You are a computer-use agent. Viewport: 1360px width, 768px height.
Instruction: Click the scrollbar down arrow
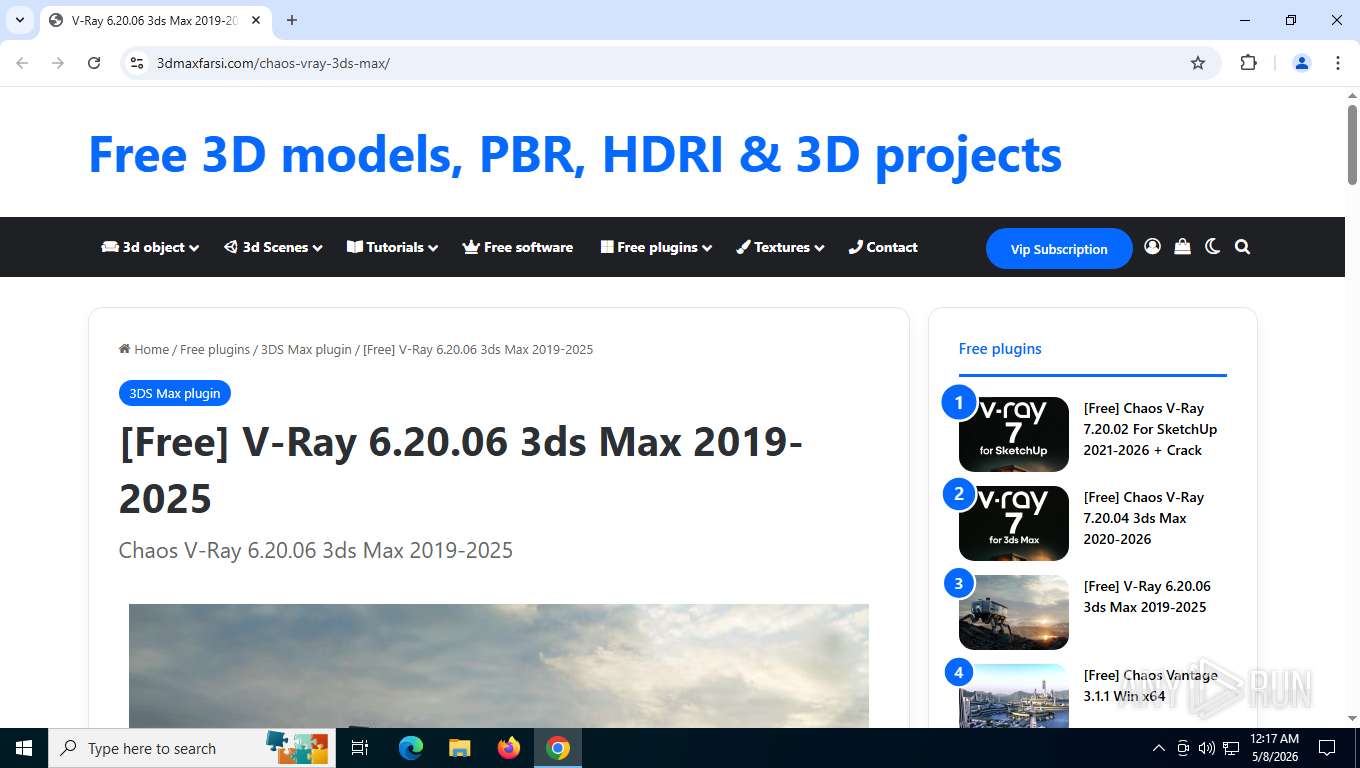point(1352,718)
